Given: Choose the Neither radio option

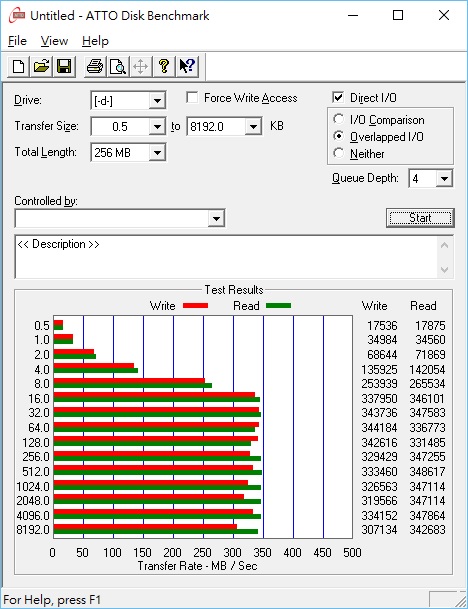Looking at the screenshot, I should [x=338, y=153].
